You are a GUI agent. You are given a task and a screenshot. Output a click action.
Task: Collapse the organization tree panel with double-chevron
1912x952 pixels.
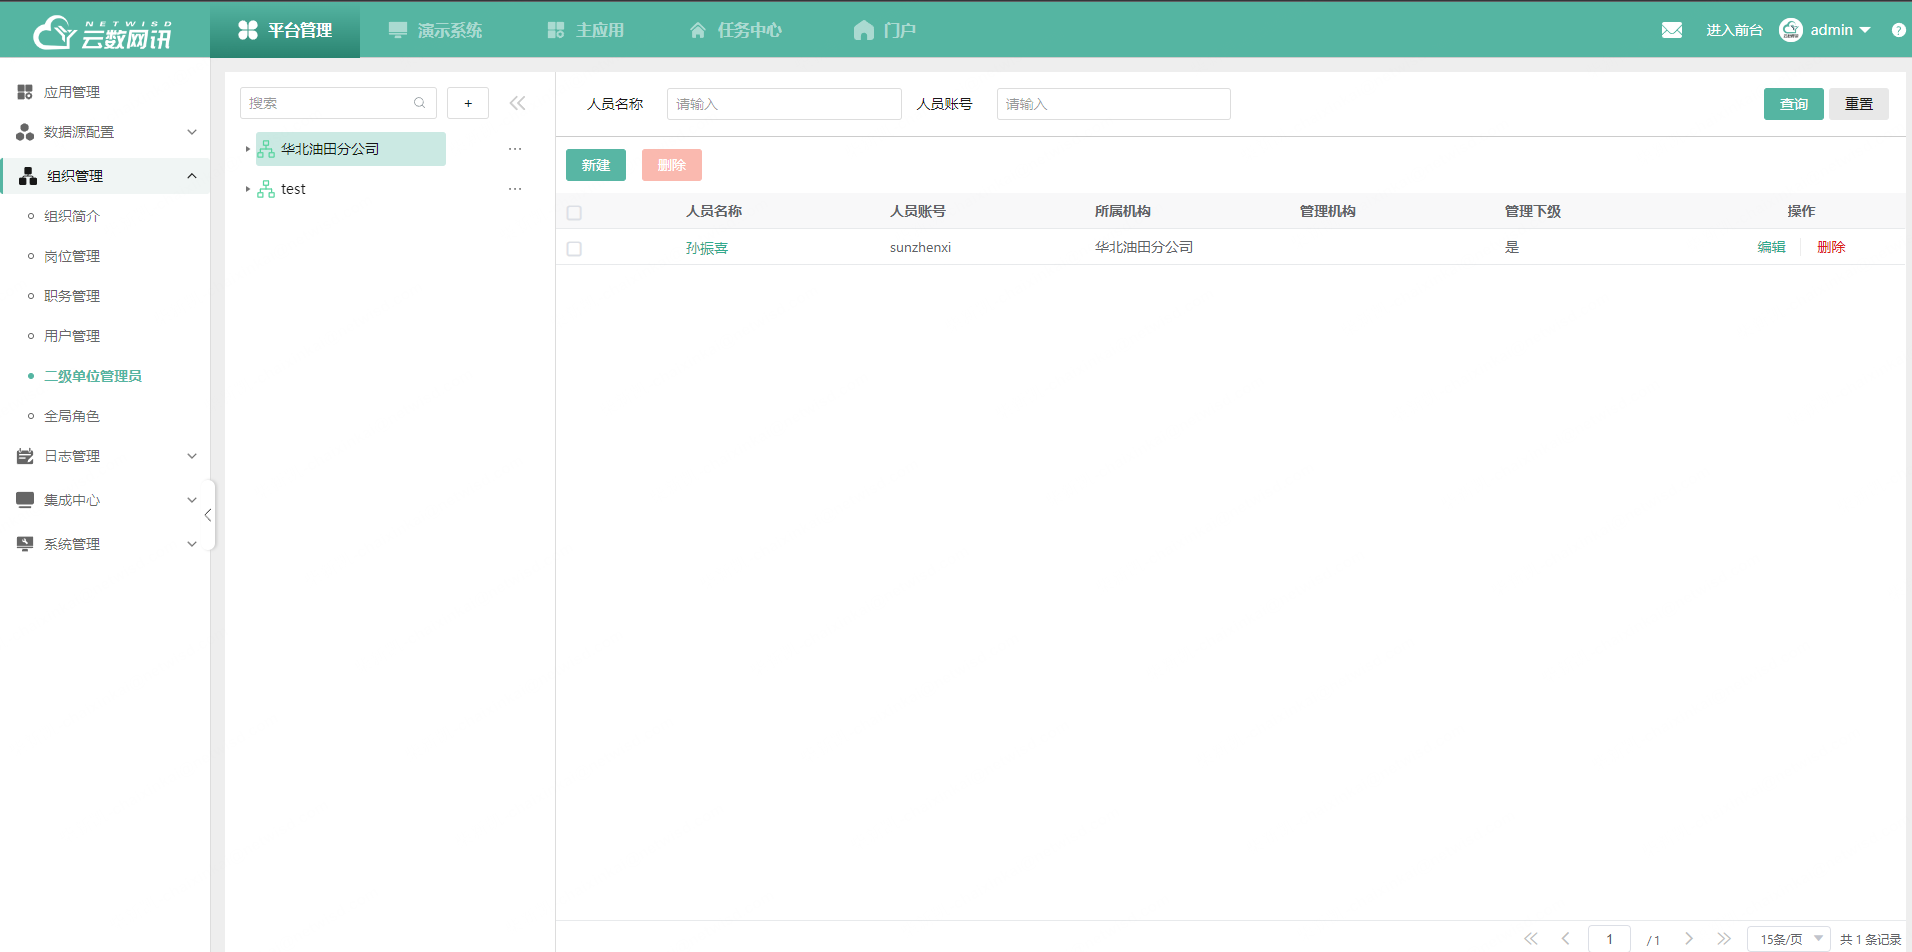click(x=517, y=103)
